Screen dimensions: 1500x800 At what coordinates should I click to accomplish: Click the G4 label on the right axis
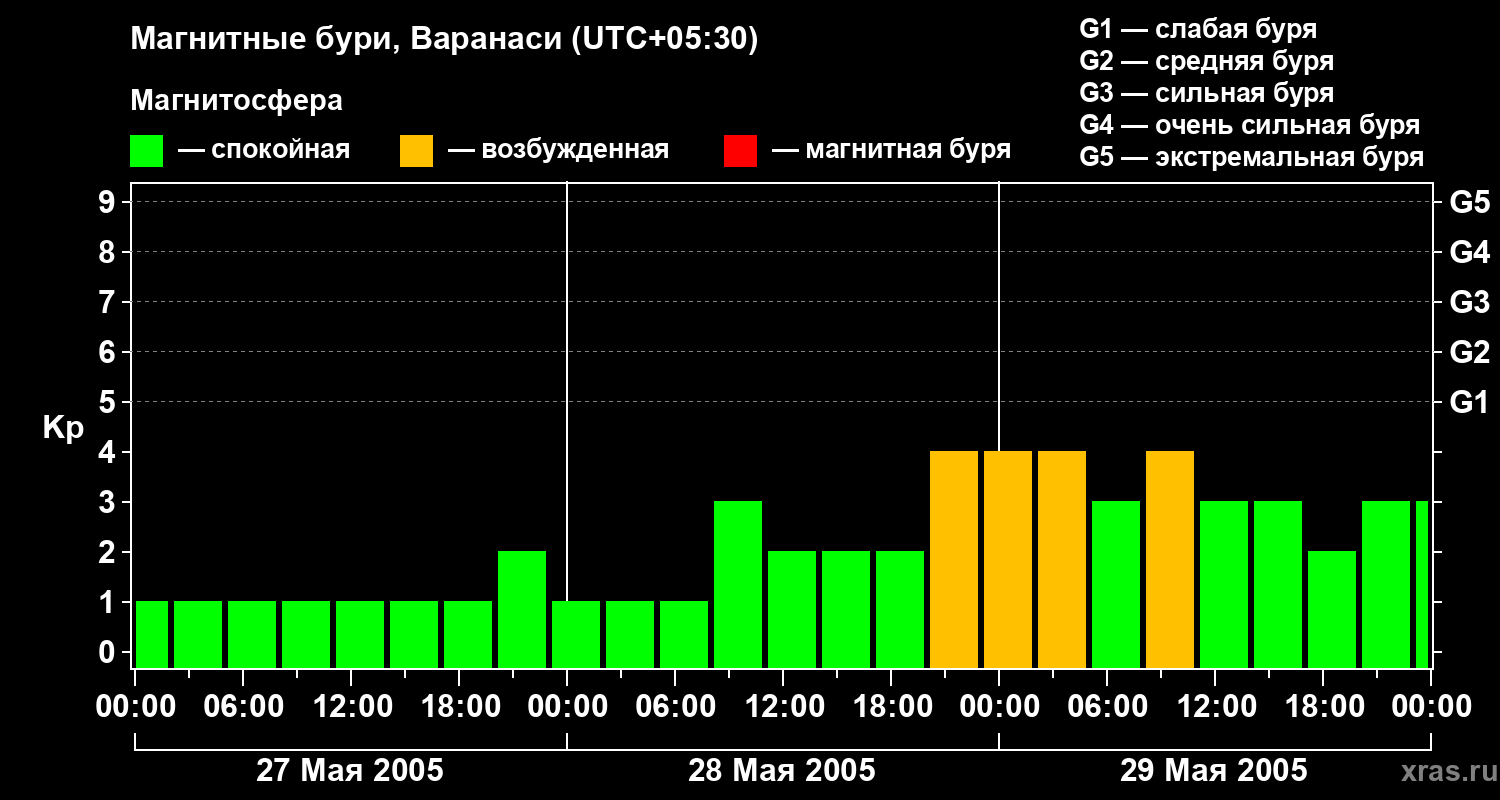1470,252
